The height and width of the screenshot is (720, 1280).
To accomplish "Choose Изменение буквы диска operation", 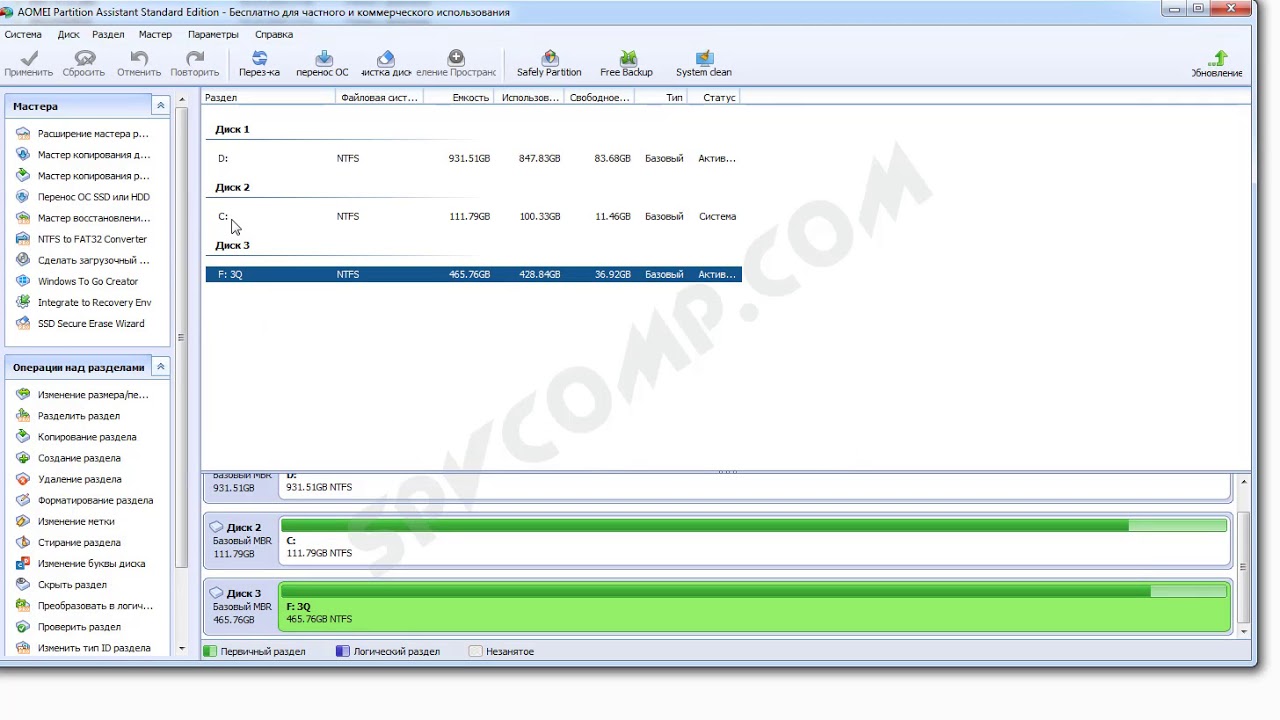I will click(x=80, y=563).
